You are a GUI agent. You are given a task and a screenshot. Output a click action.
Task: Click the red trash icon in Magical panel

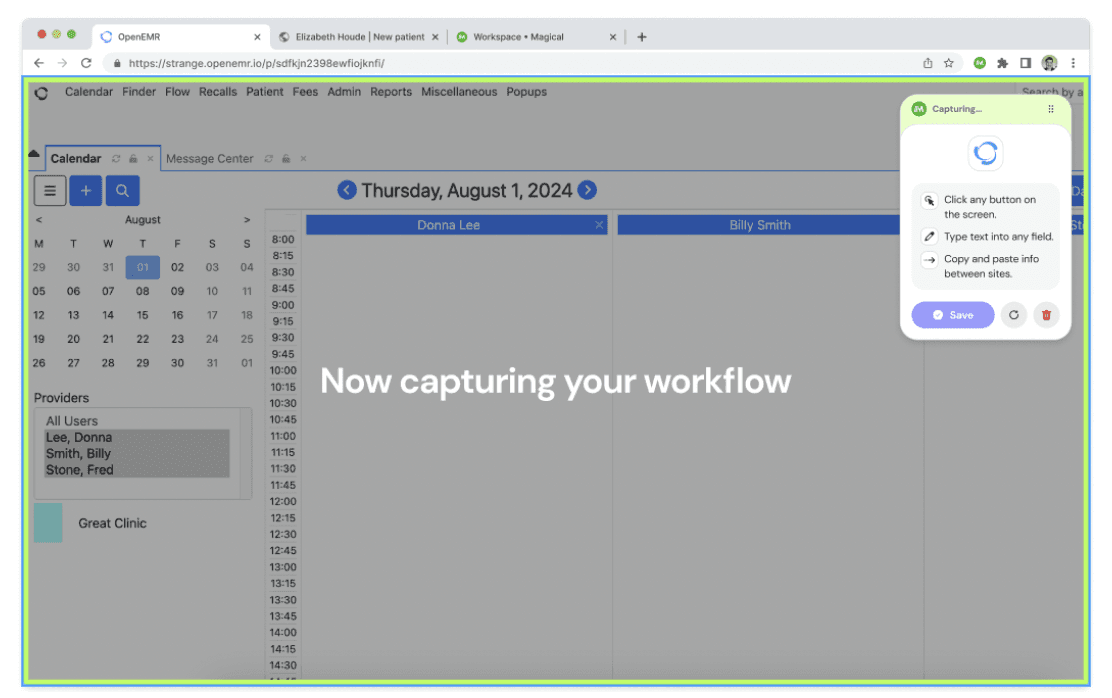[x=1046, y=315]
